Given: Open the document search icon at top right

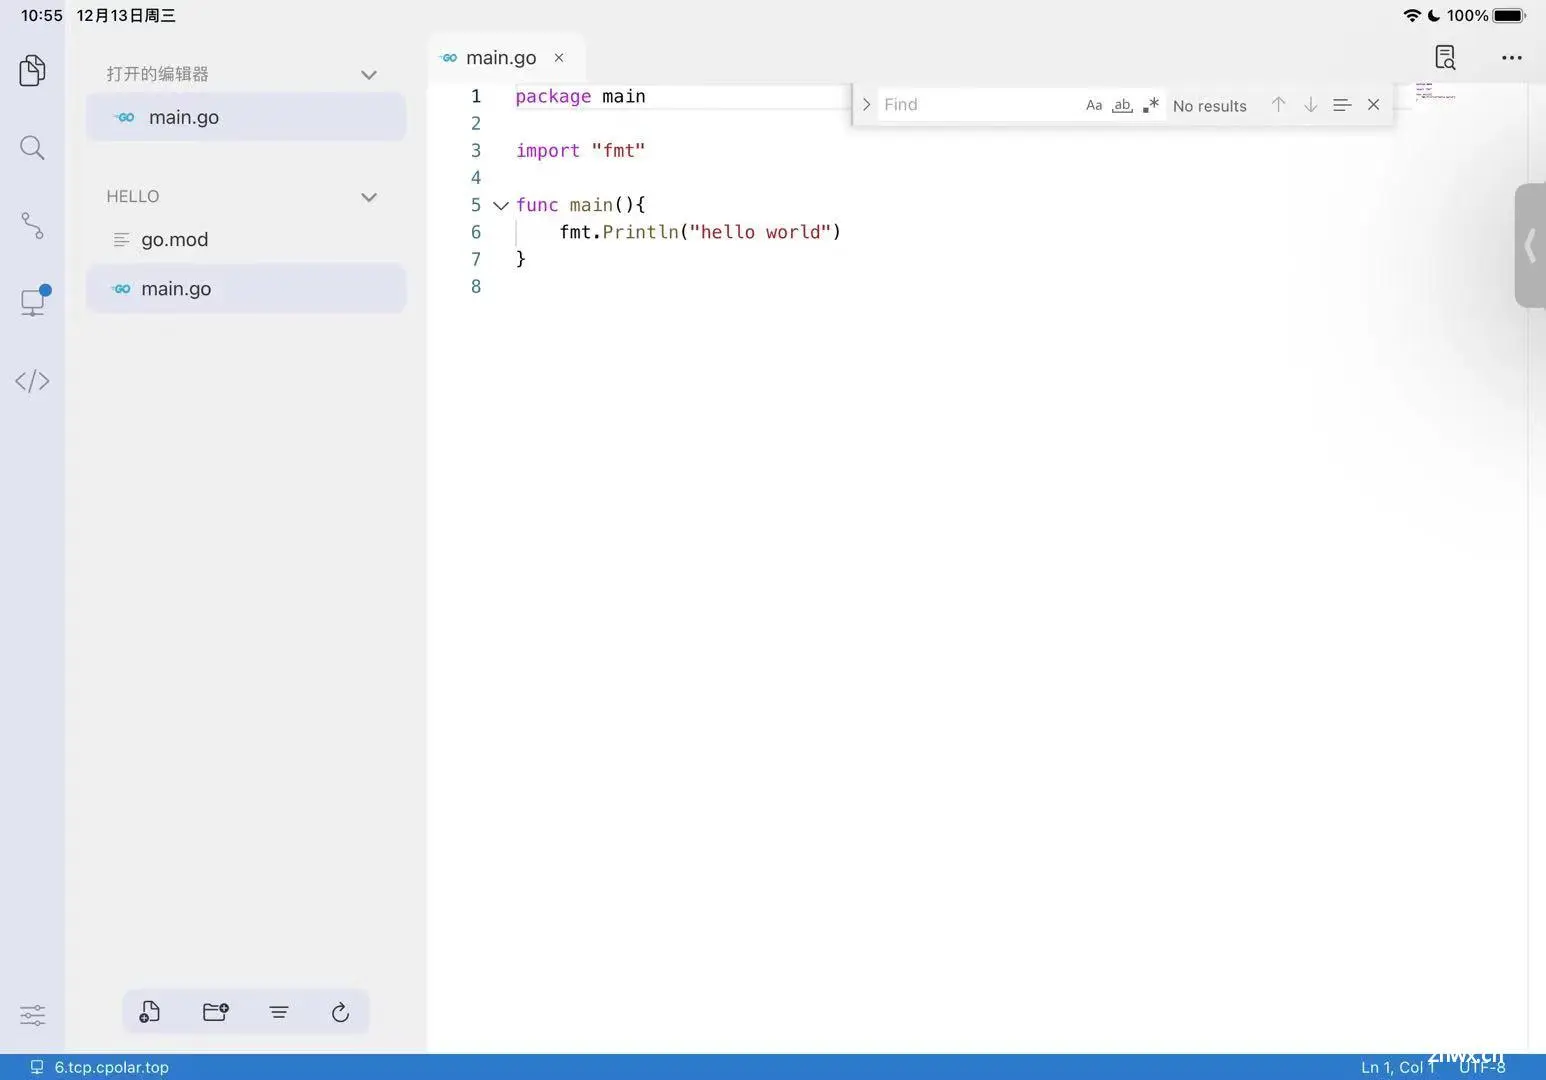Looking at the screenshot, I should click(1445, 57).
